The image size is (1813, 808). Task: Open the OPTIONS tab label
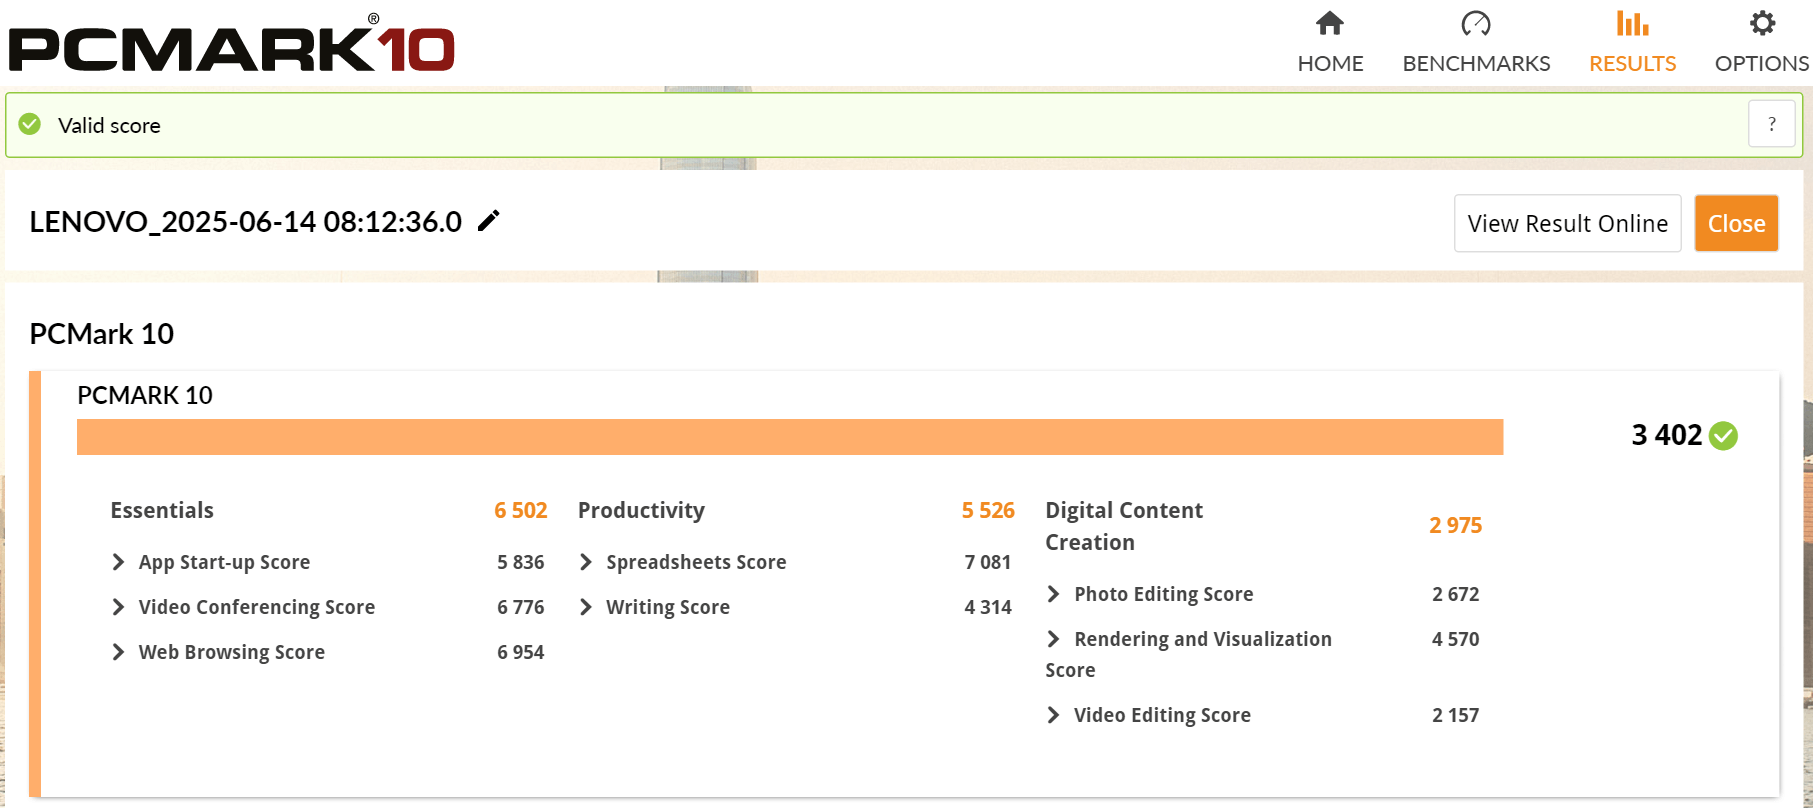(1762, 63)
